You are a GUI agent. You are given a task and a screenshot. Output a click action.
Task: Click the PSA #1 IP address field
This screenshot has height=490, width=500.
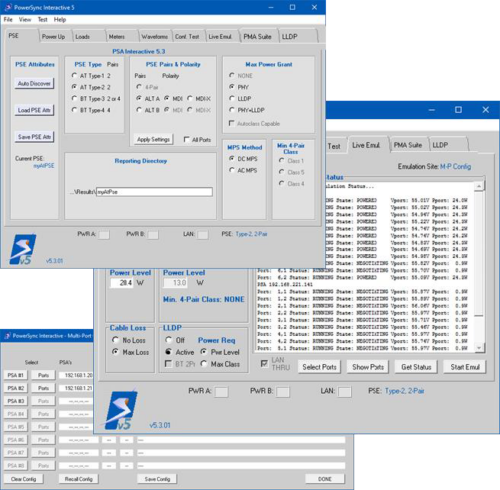(76, 375)
